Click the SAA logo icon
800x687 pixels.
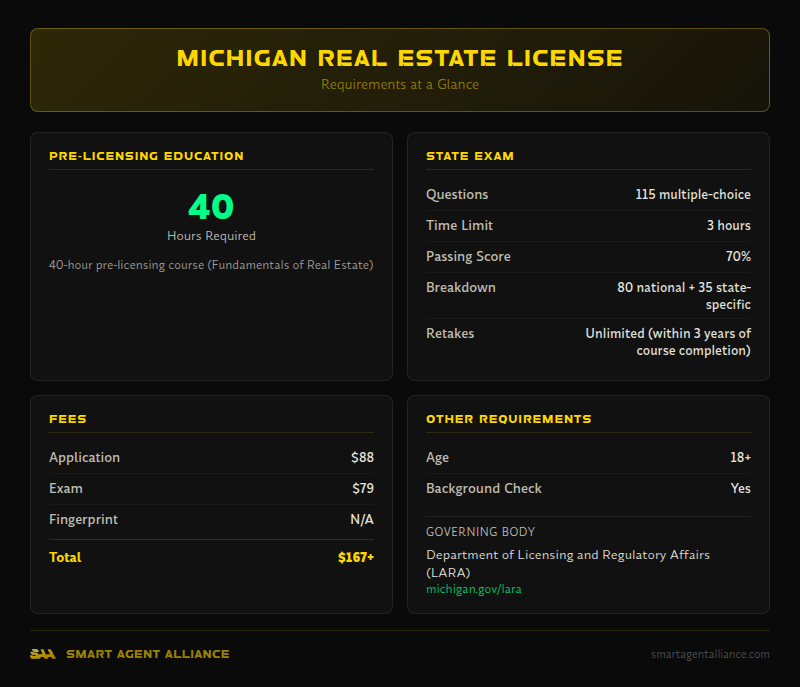42,654
